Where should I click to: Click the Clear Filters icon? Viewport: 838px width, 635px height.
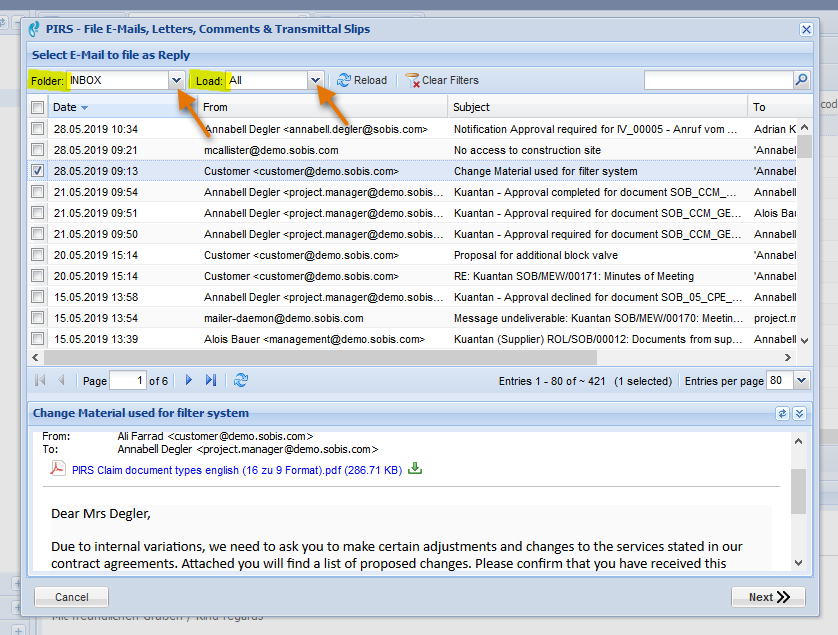(412, 80)
